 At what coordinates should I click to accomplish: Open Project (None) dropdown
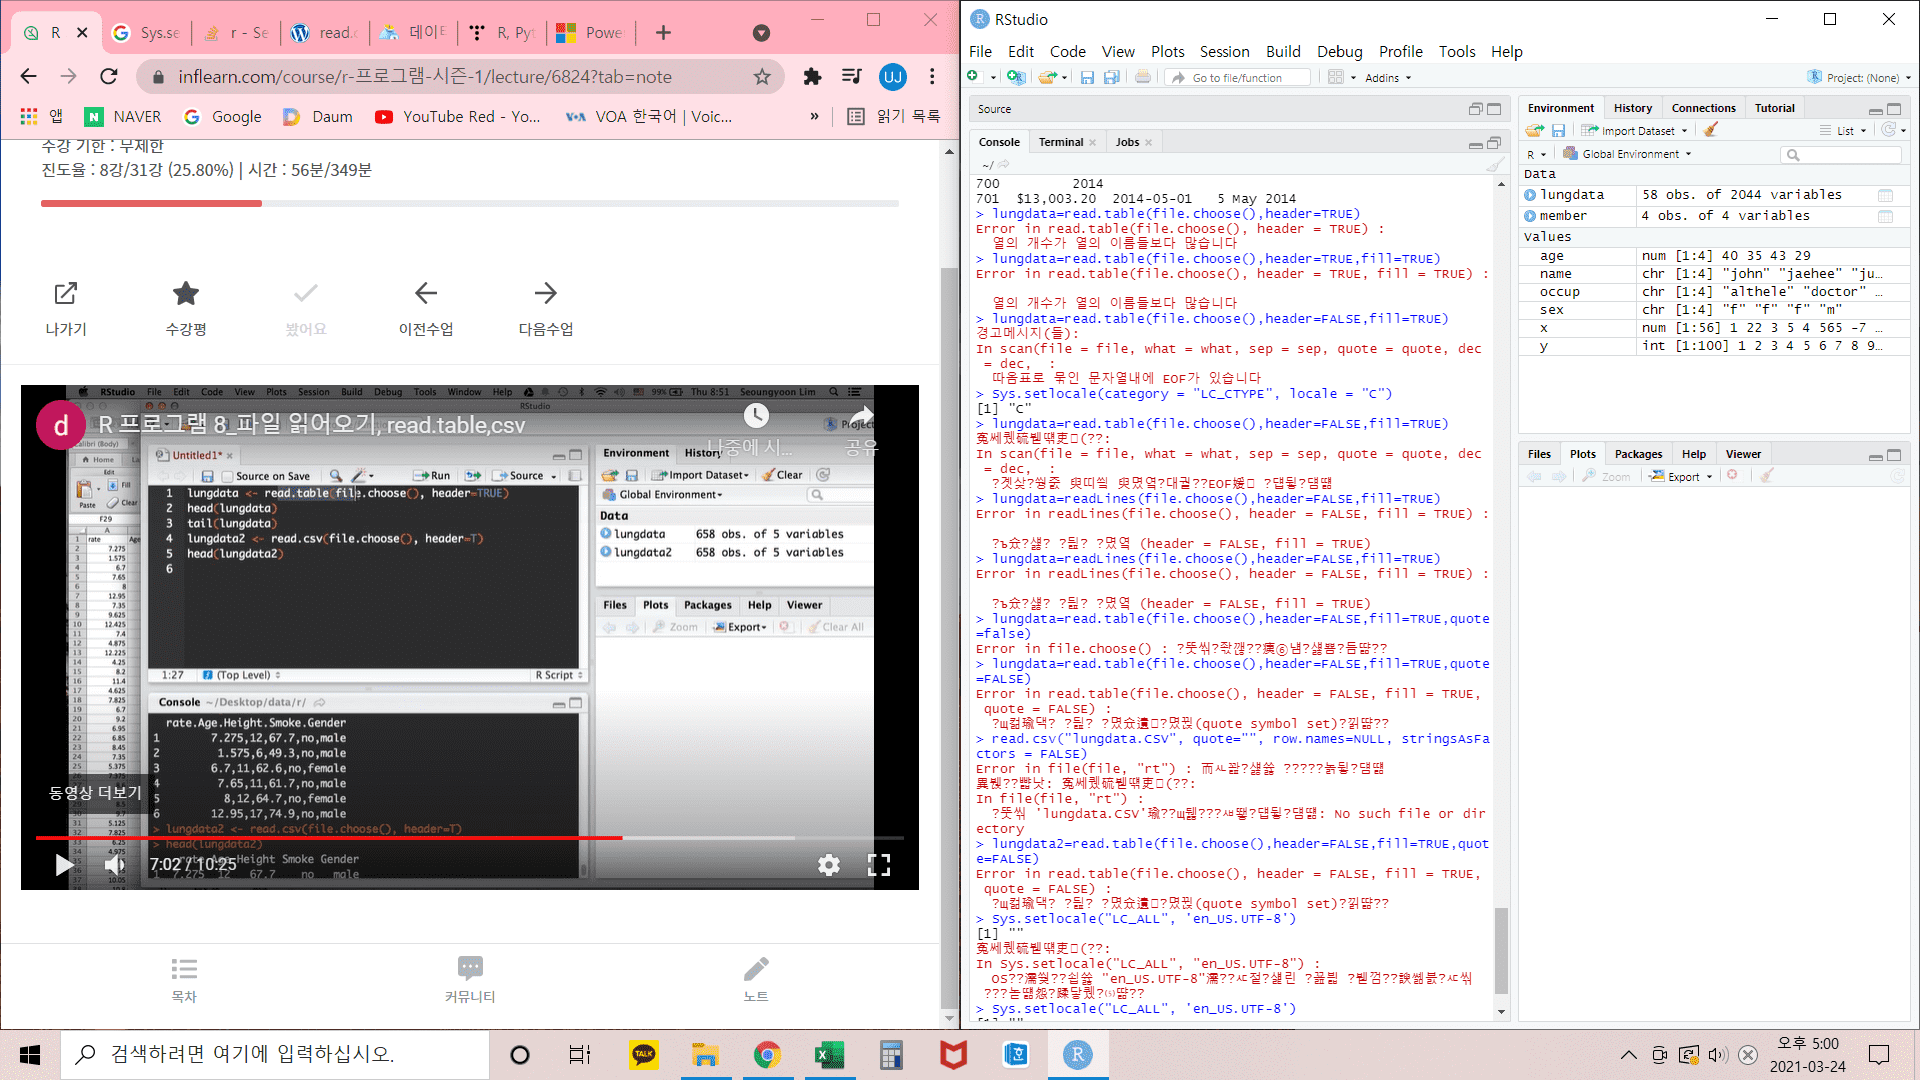point(1859,78)
